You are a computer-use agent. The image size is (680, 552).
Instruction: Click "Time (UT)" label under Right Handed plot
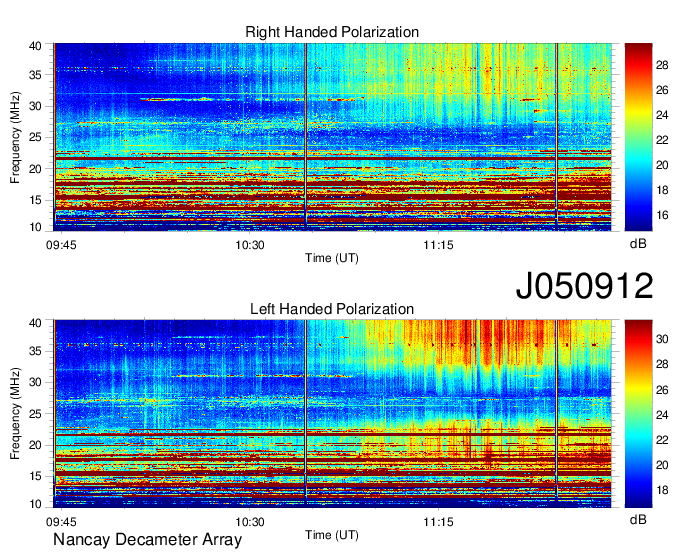(x=332, y=258)
